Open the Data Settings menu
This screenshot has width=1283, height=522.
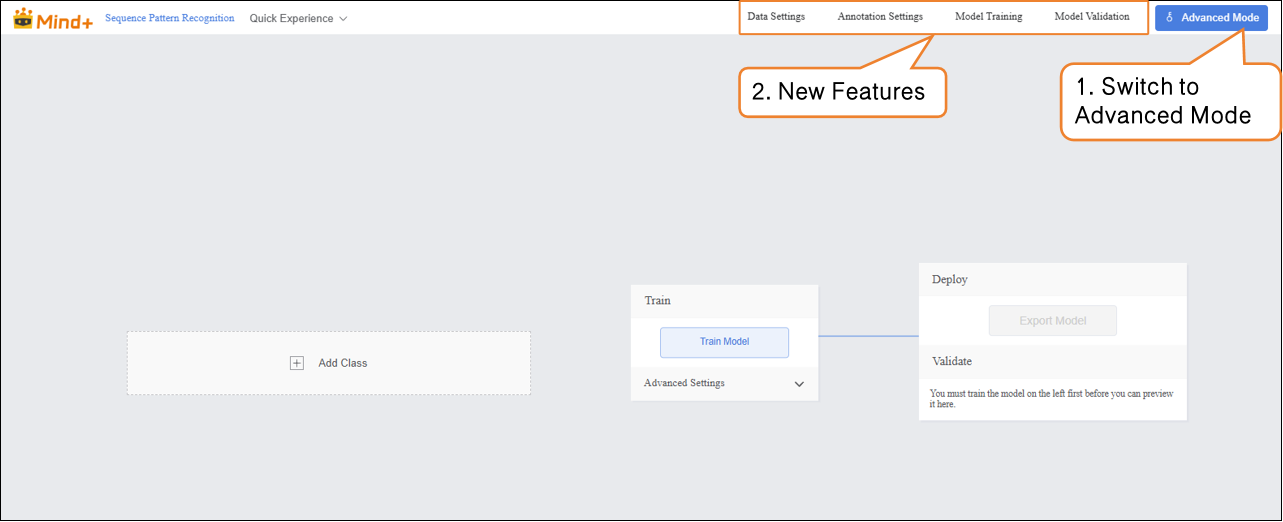776,17
